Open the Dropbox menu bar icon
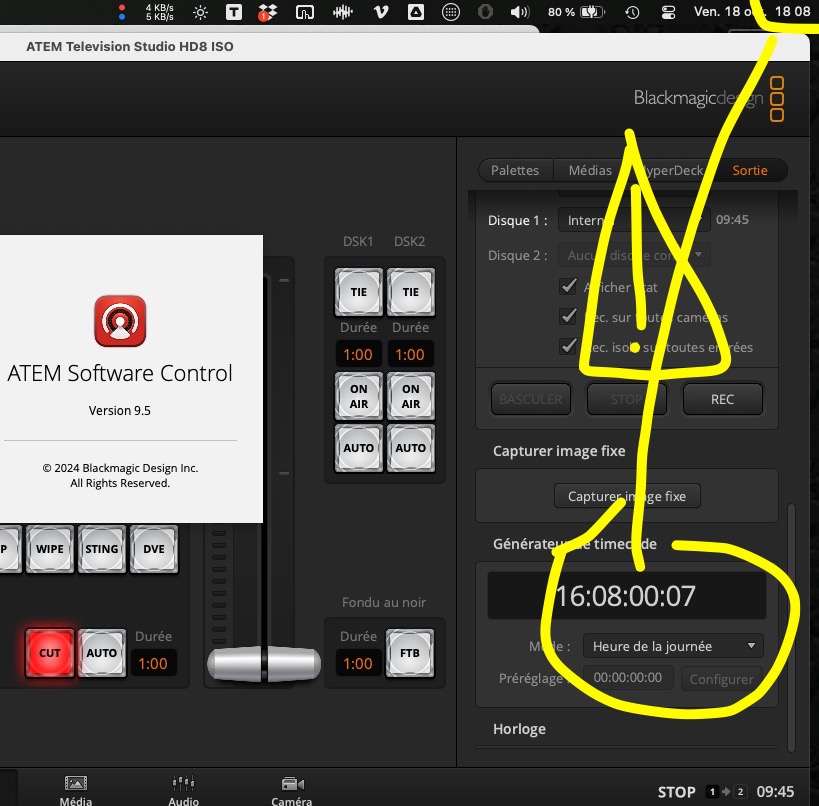 pos(267,12)
